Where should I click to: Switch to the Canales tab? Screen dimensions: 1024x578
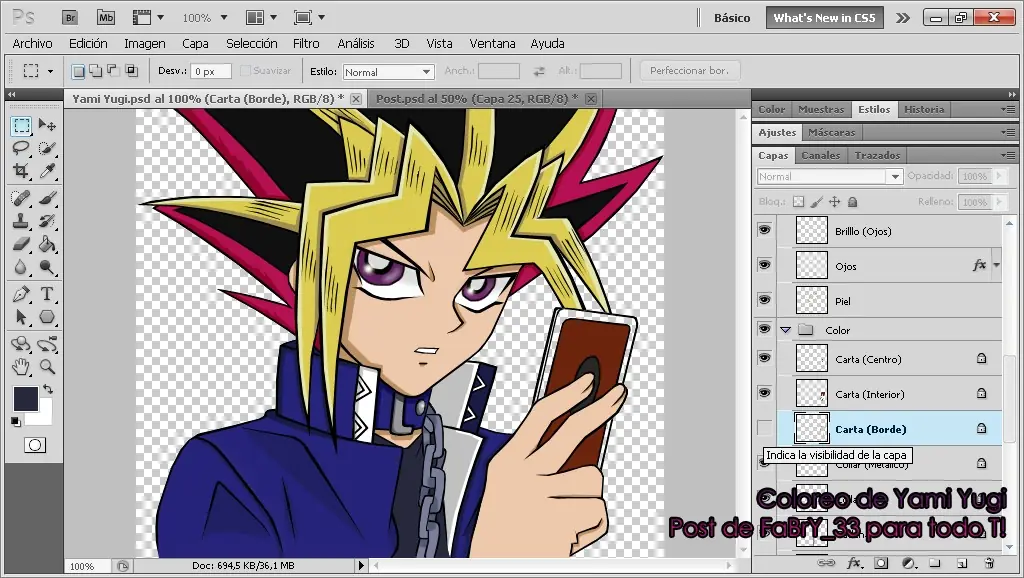820,155
